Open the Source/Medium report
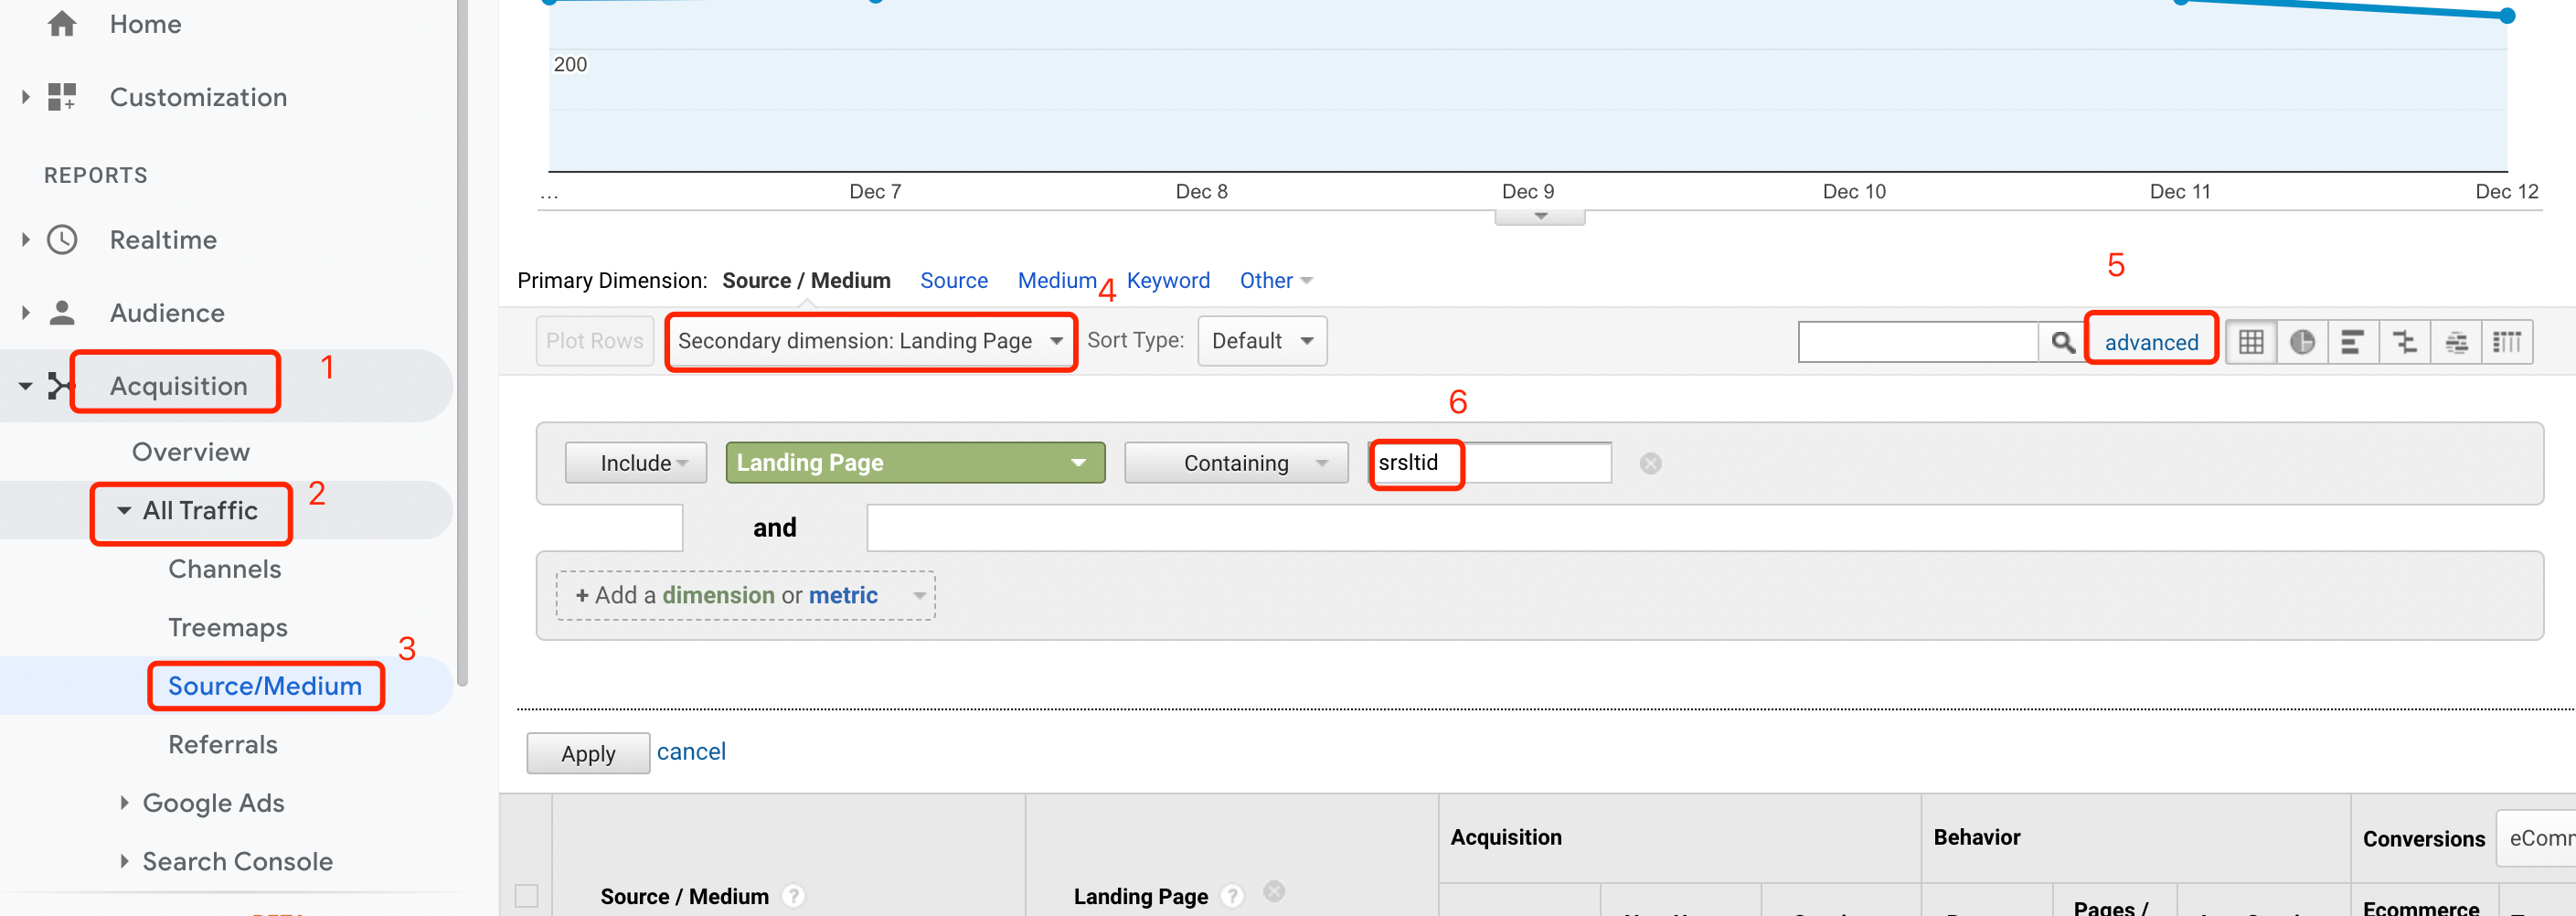2576x916 pixels. point(265,686)
